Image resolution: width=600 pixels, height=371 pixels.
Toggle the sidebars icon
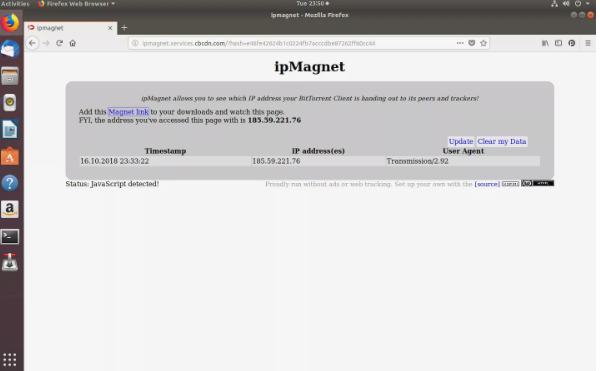tap(559, 43)
